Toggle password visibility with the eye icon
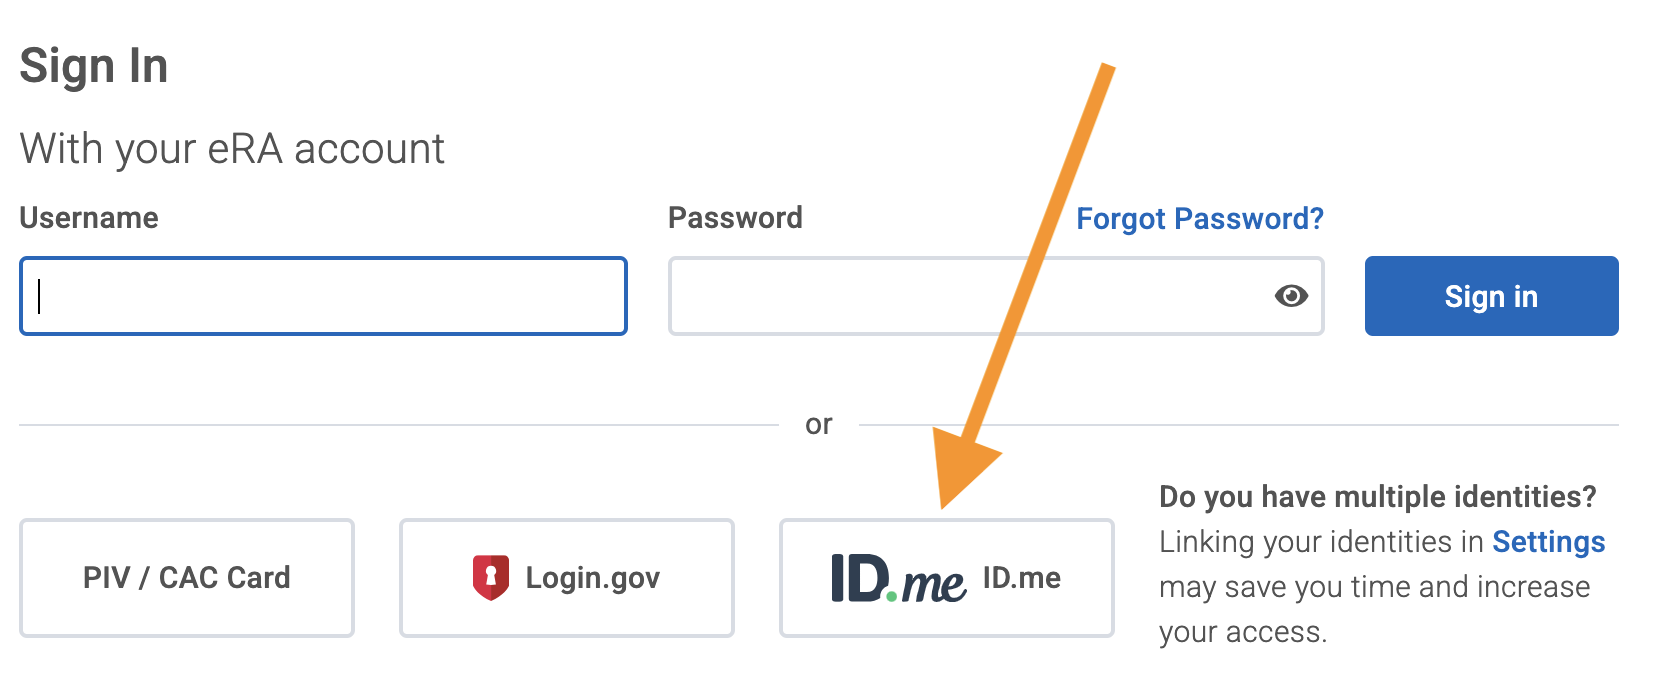1664x678 pixels. [1291, 296]
